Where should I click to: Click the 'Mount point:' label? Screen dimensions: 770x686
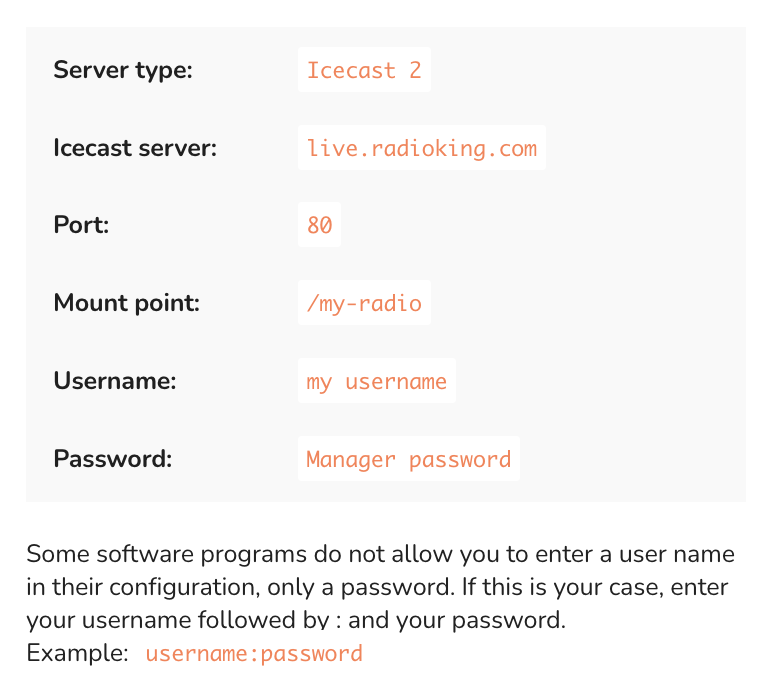click(x=126, y=303)
